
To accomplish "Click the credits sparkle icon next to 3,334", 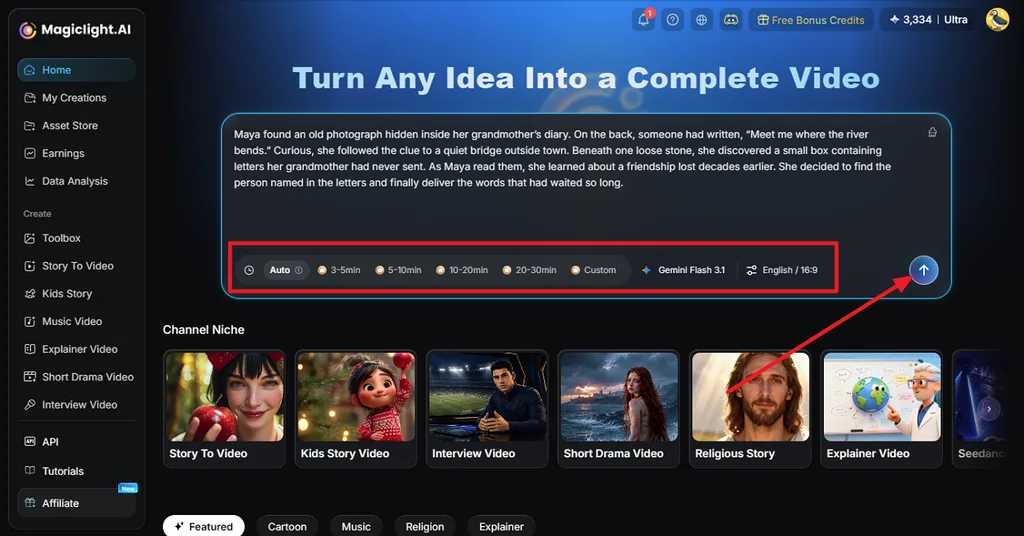I will tap(894, 20).
